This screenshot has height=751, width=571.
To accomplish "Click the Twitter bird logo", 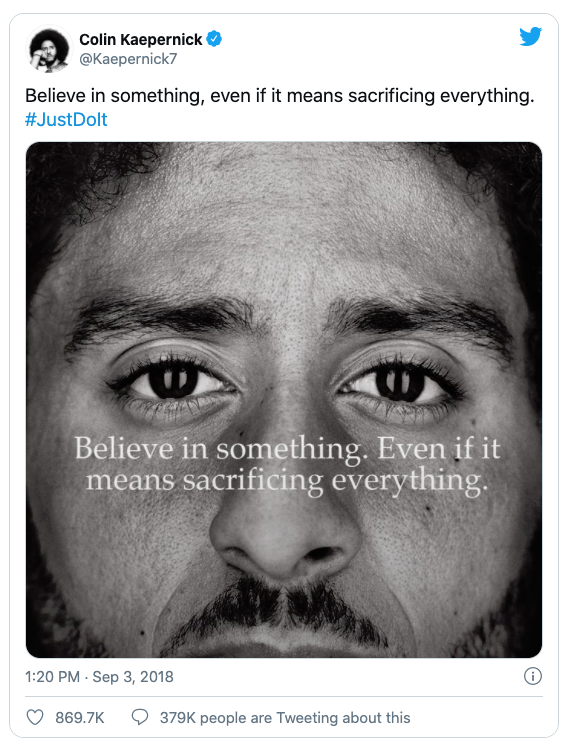I will (x=530, y=37).
